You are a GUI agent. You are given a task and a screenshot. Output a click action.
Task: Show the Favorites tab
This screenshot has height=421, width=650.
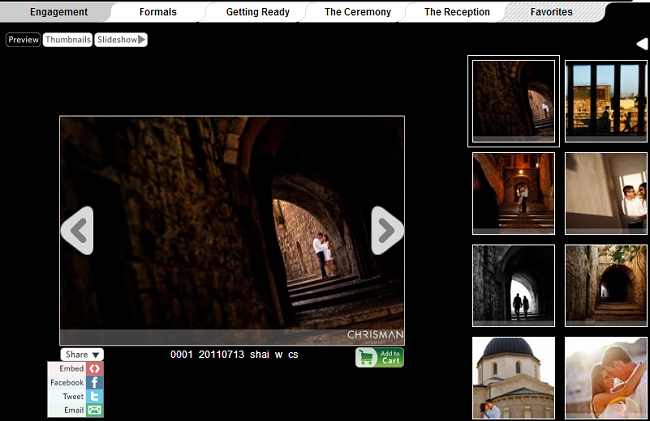click(x=551, y=12)
